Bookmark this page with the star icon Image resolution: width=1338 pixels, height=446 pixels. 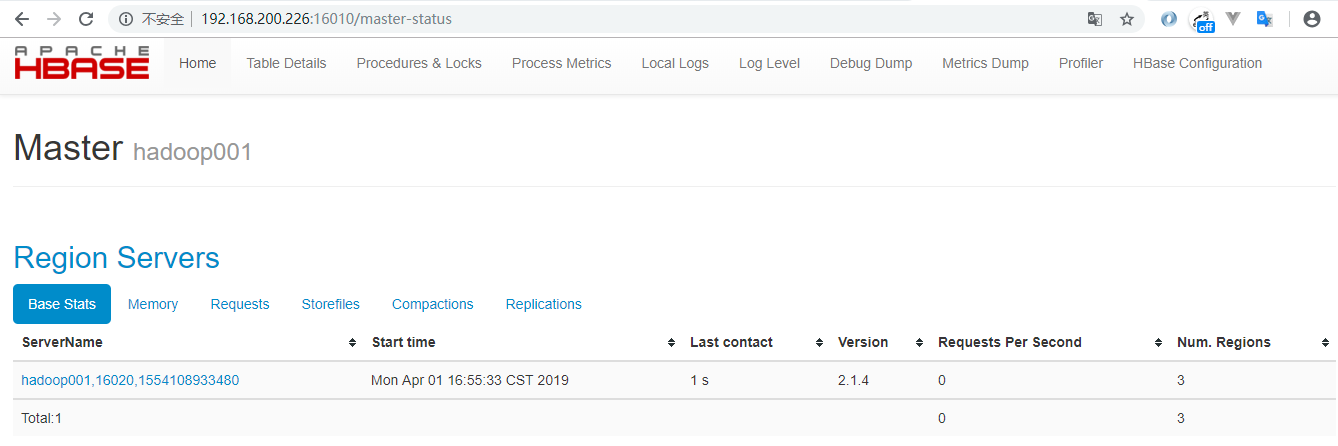click(x=1127, y=19)
